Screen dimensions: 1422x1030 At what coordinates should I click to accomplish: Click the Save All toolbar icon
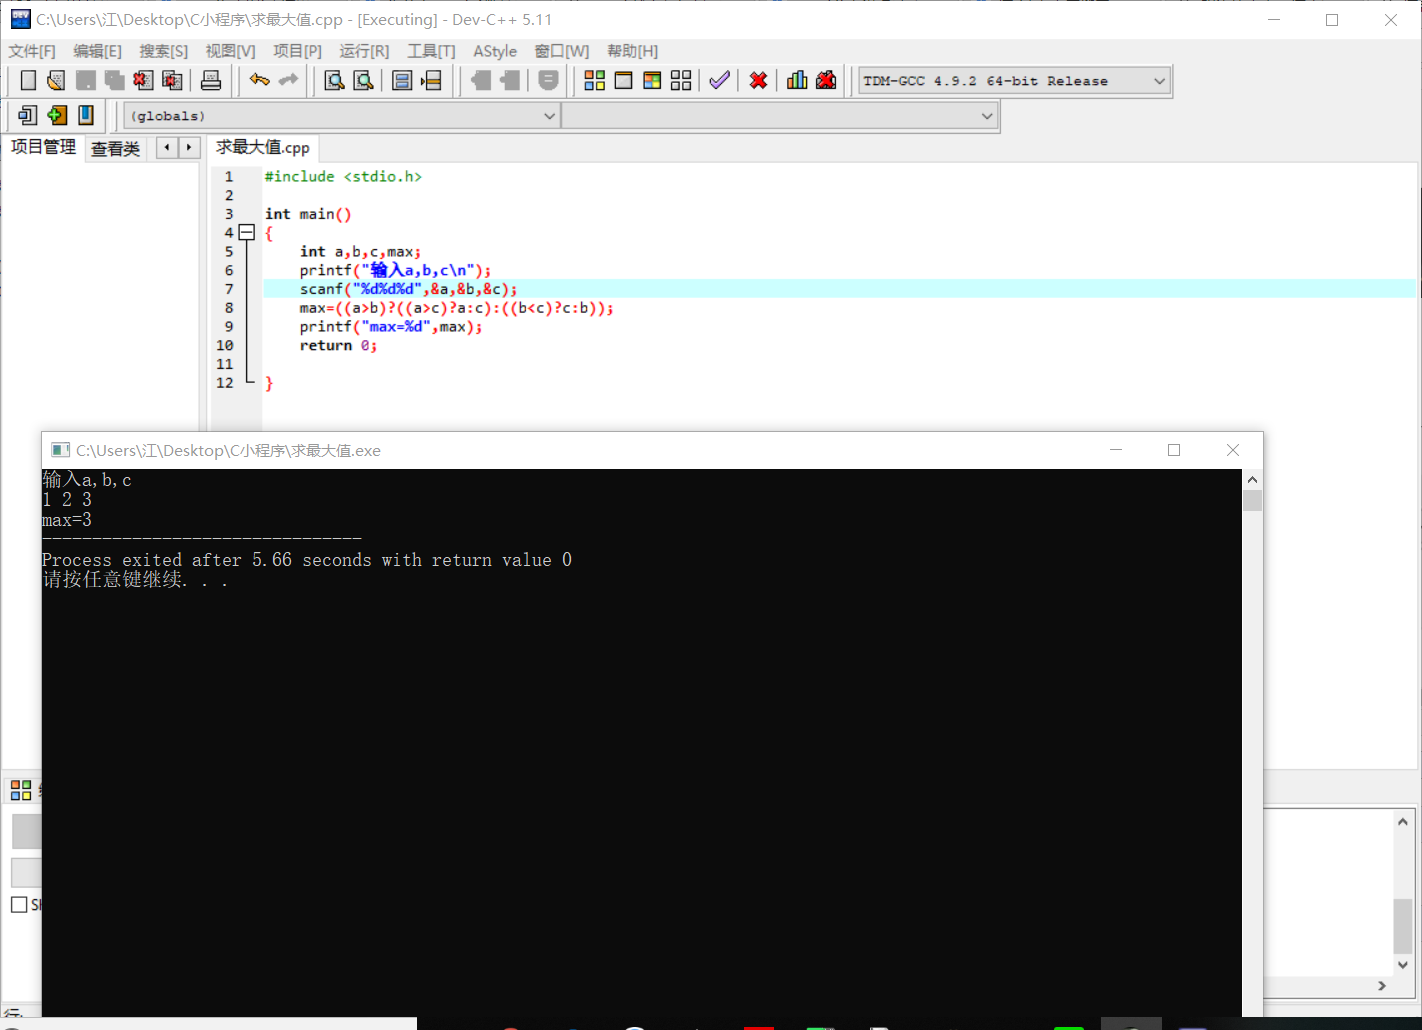click(x=115, y=81)
